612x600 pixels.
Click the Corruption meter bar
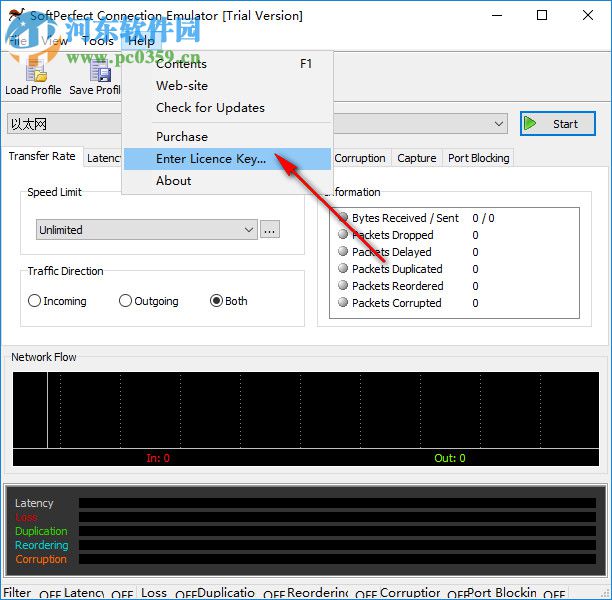point(337,559)
